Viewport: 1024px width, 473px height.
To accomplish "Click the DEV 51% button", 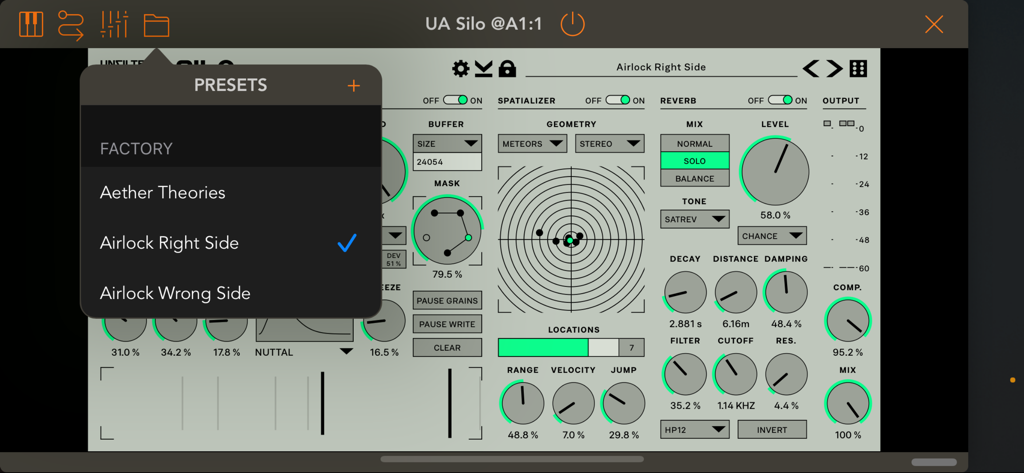I will click(x=394, y=259).
